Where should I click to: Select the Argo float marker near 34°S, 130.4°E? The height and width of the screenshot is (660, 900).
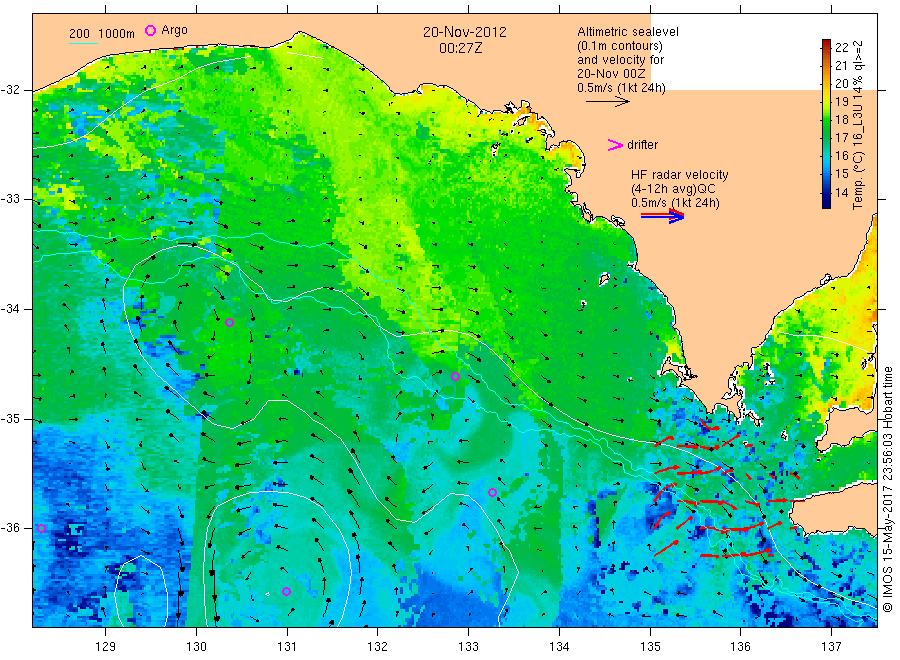click(229, 323)
